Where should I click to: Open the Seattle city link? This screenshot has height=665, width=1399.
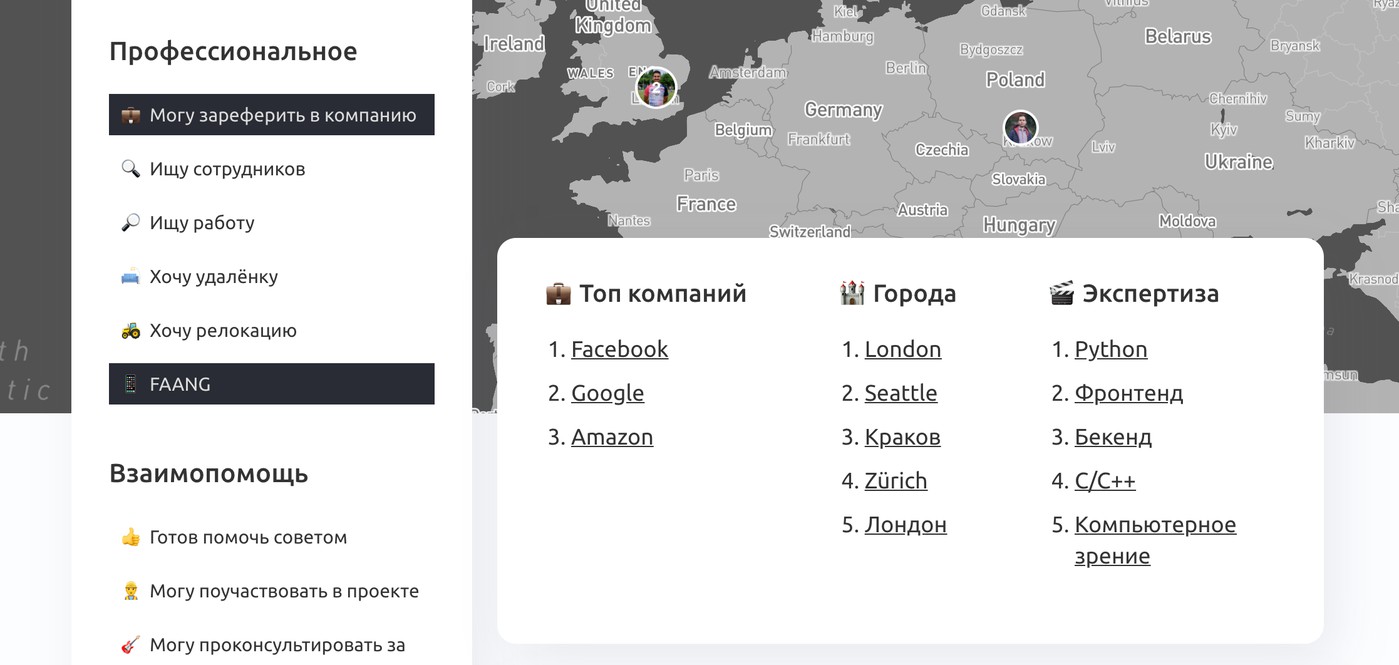pos(900,393)
